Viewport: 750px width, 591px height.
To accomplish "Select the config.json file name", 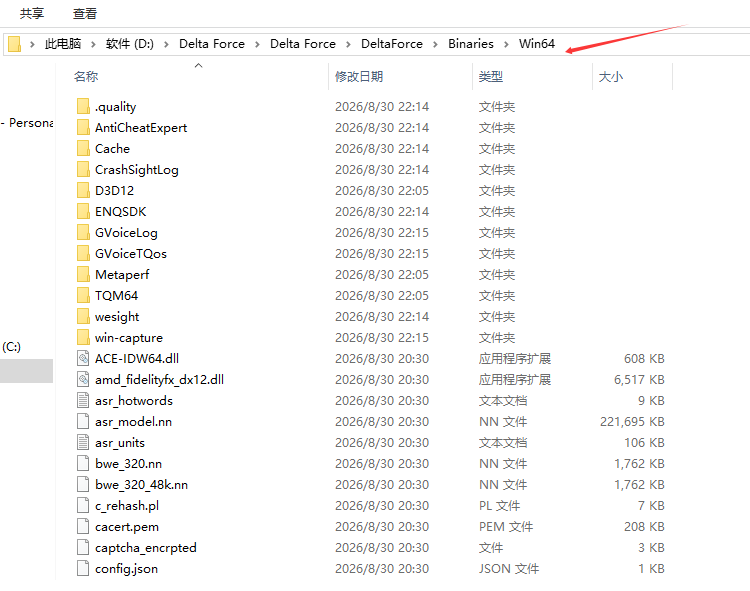I will 126,569.
